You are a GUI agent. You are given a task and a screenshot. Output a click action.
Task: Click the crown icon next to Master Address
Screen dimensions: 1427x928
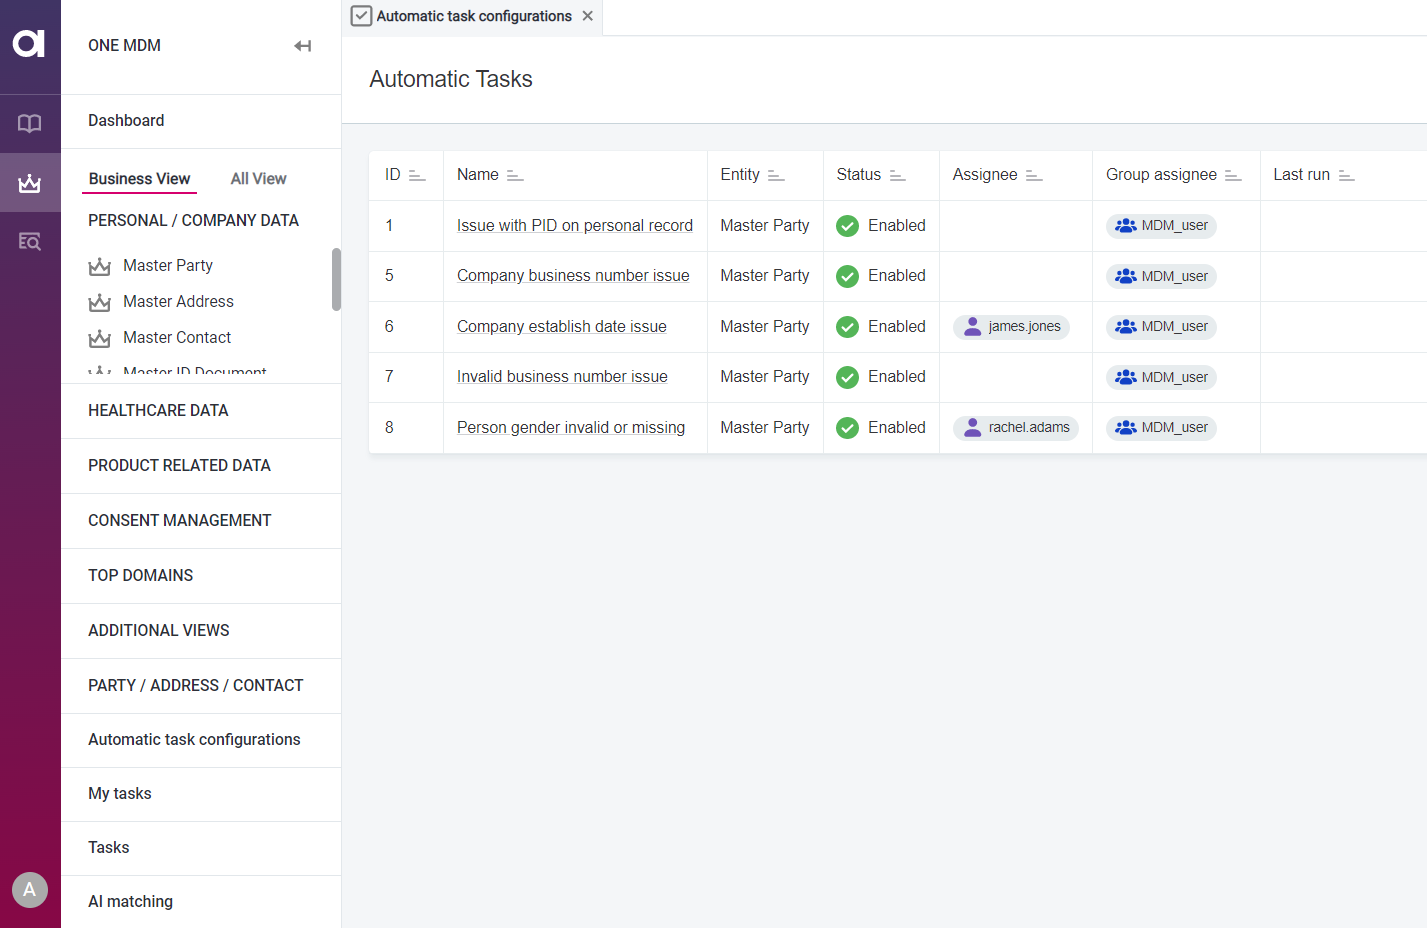(x=100, y=301)
